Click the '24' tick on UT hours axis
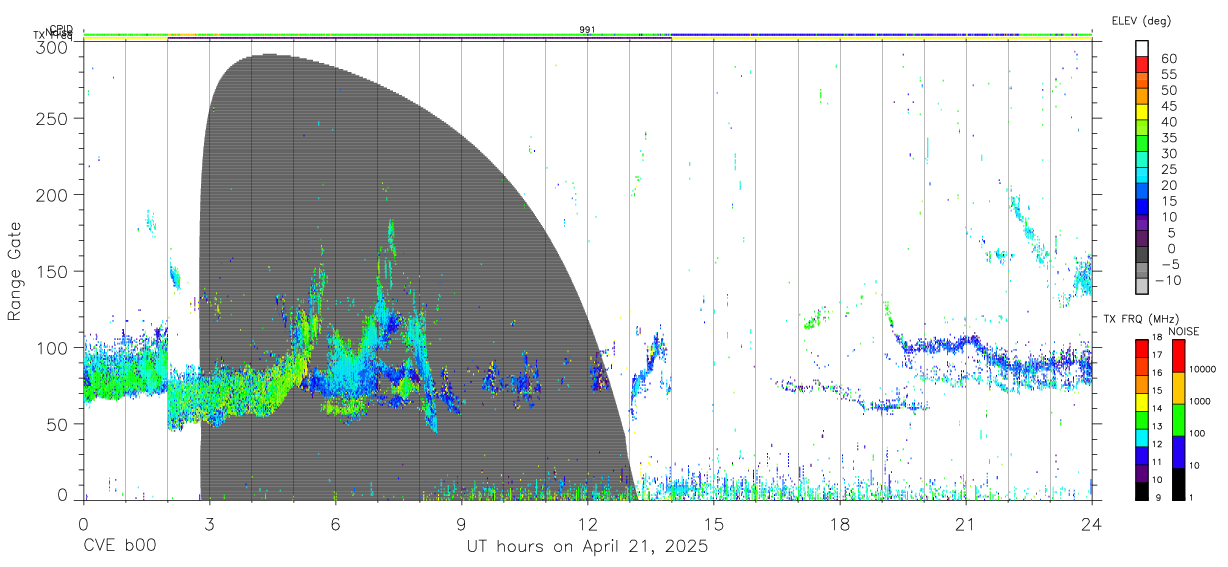This screenshot has width=1228, height=567. point(1092,525)
